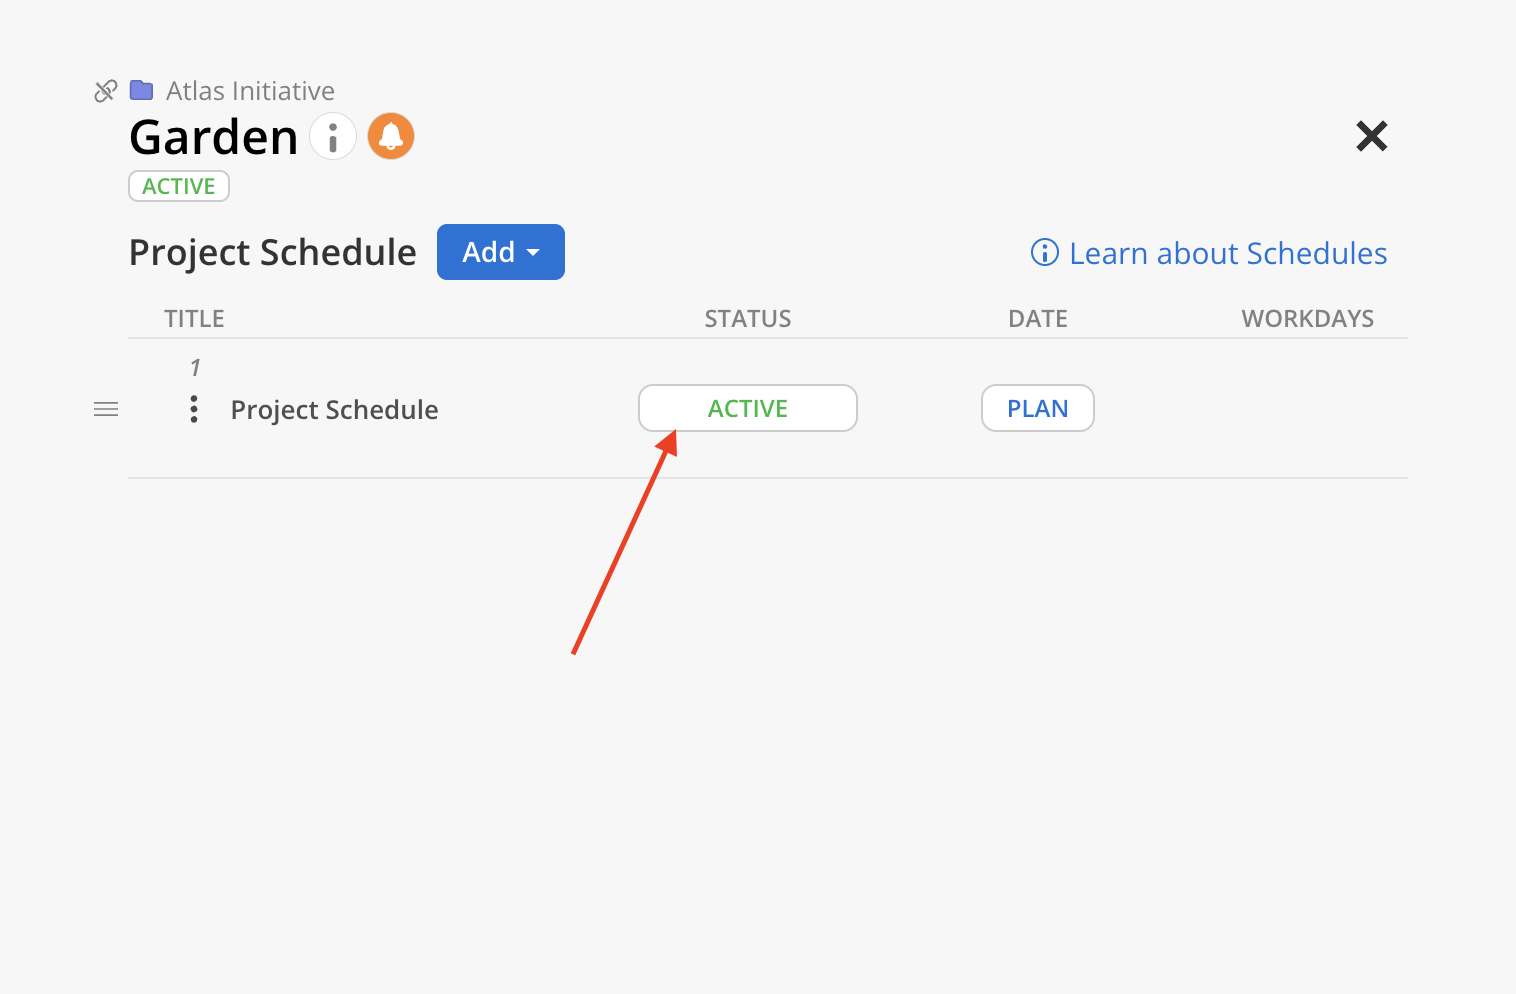This screenshot has height=994, width=1516.
Task: Close the Garden panel with the X
Action: [x=1371, y=136]
